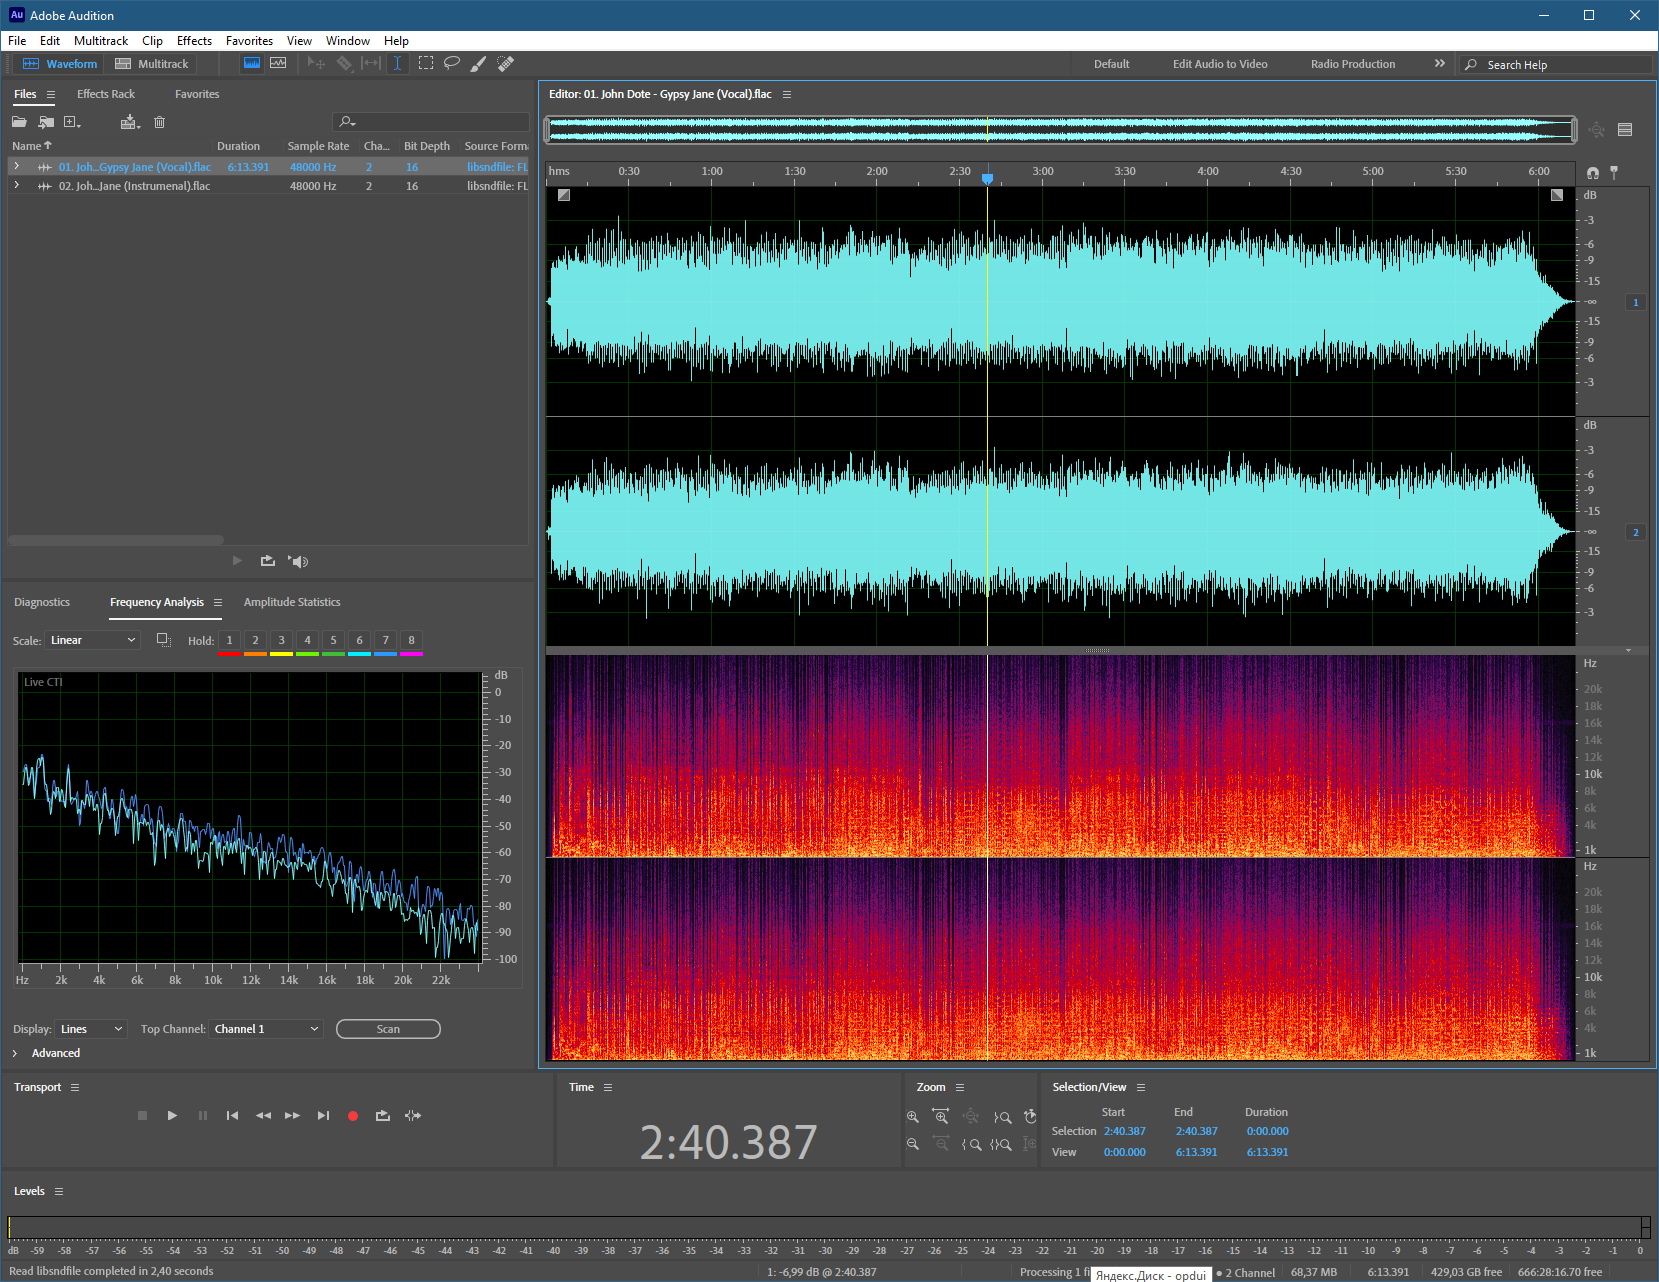Click the Record button
Image resolution: width=1659 pixels, height=1282 pixels.
[353, 1115]
